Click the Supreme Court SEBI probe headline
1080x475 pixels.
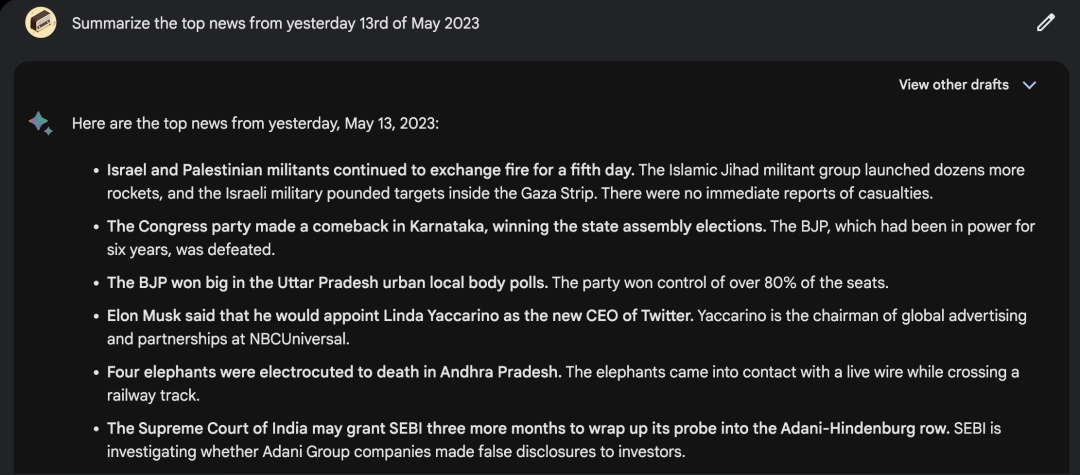[x=527, y=428]
